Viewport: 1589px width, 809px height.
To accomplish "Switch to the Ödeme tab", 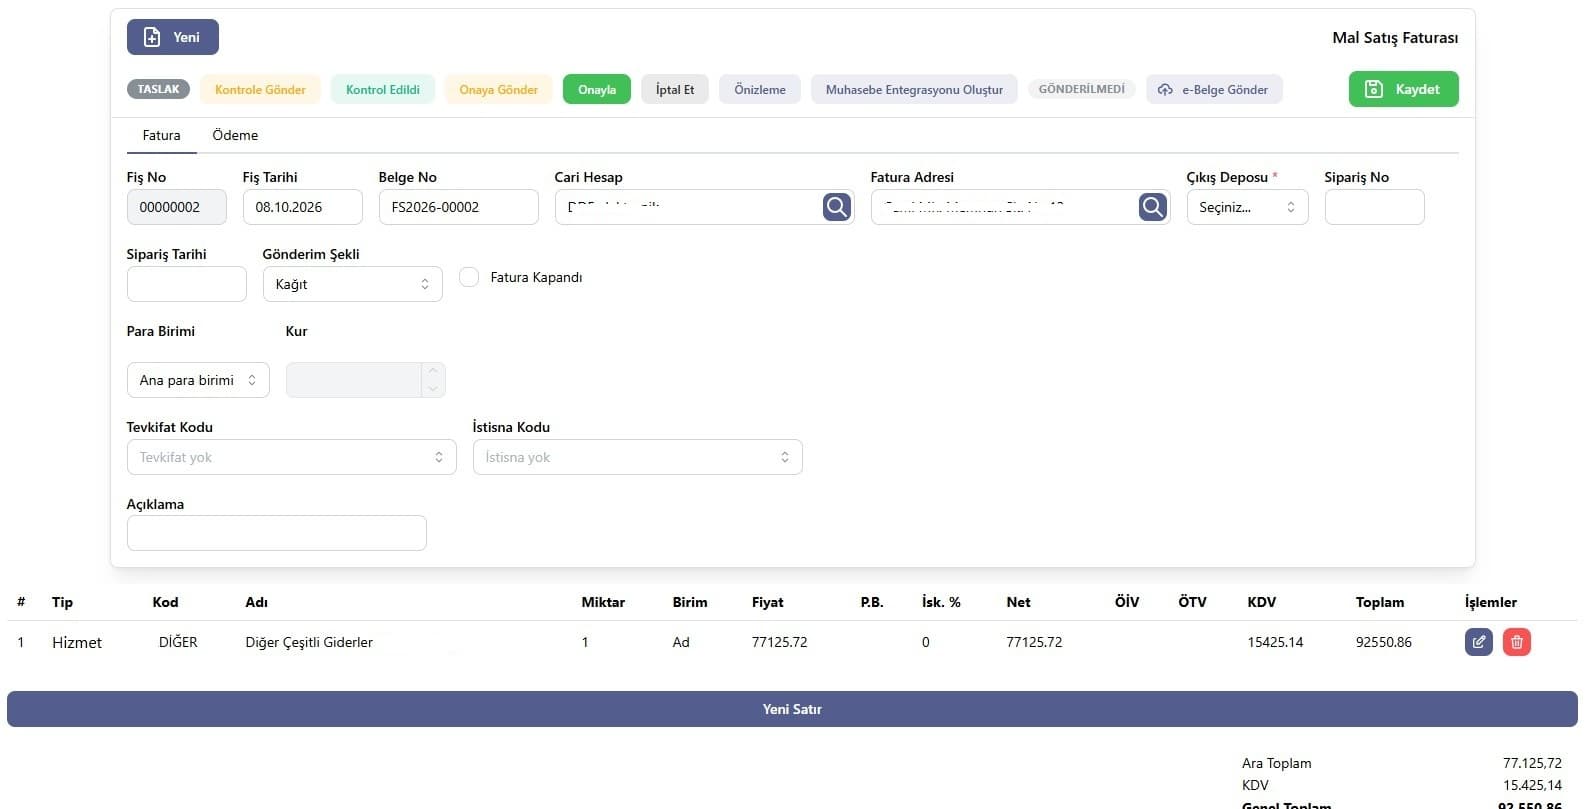I will click(235, 135).
